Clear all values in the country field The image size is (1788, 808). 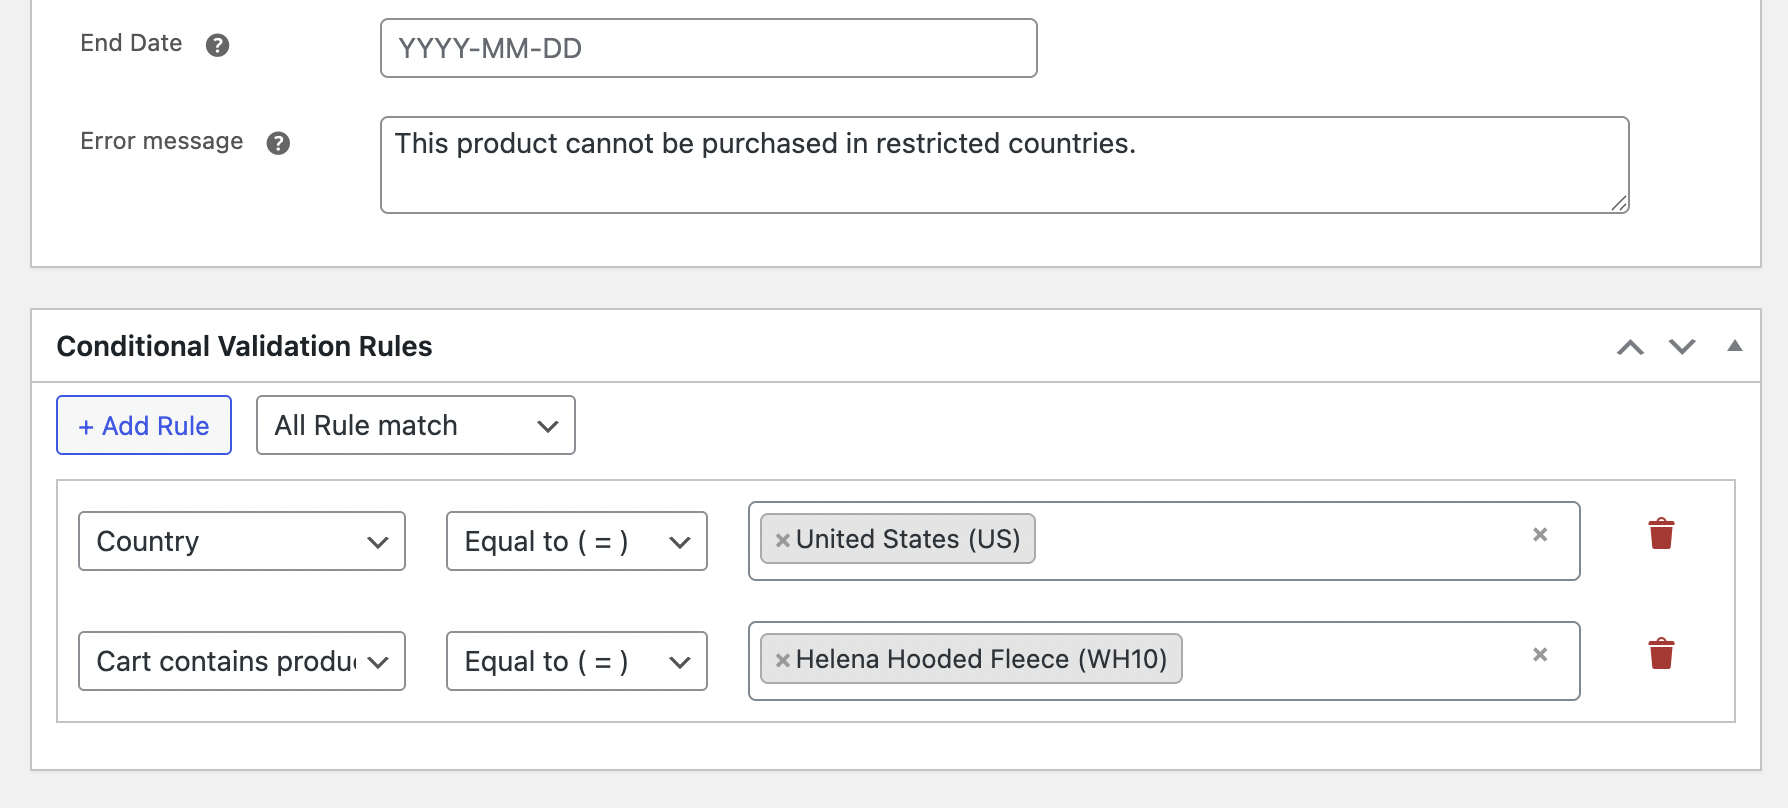pos(1540,535)
